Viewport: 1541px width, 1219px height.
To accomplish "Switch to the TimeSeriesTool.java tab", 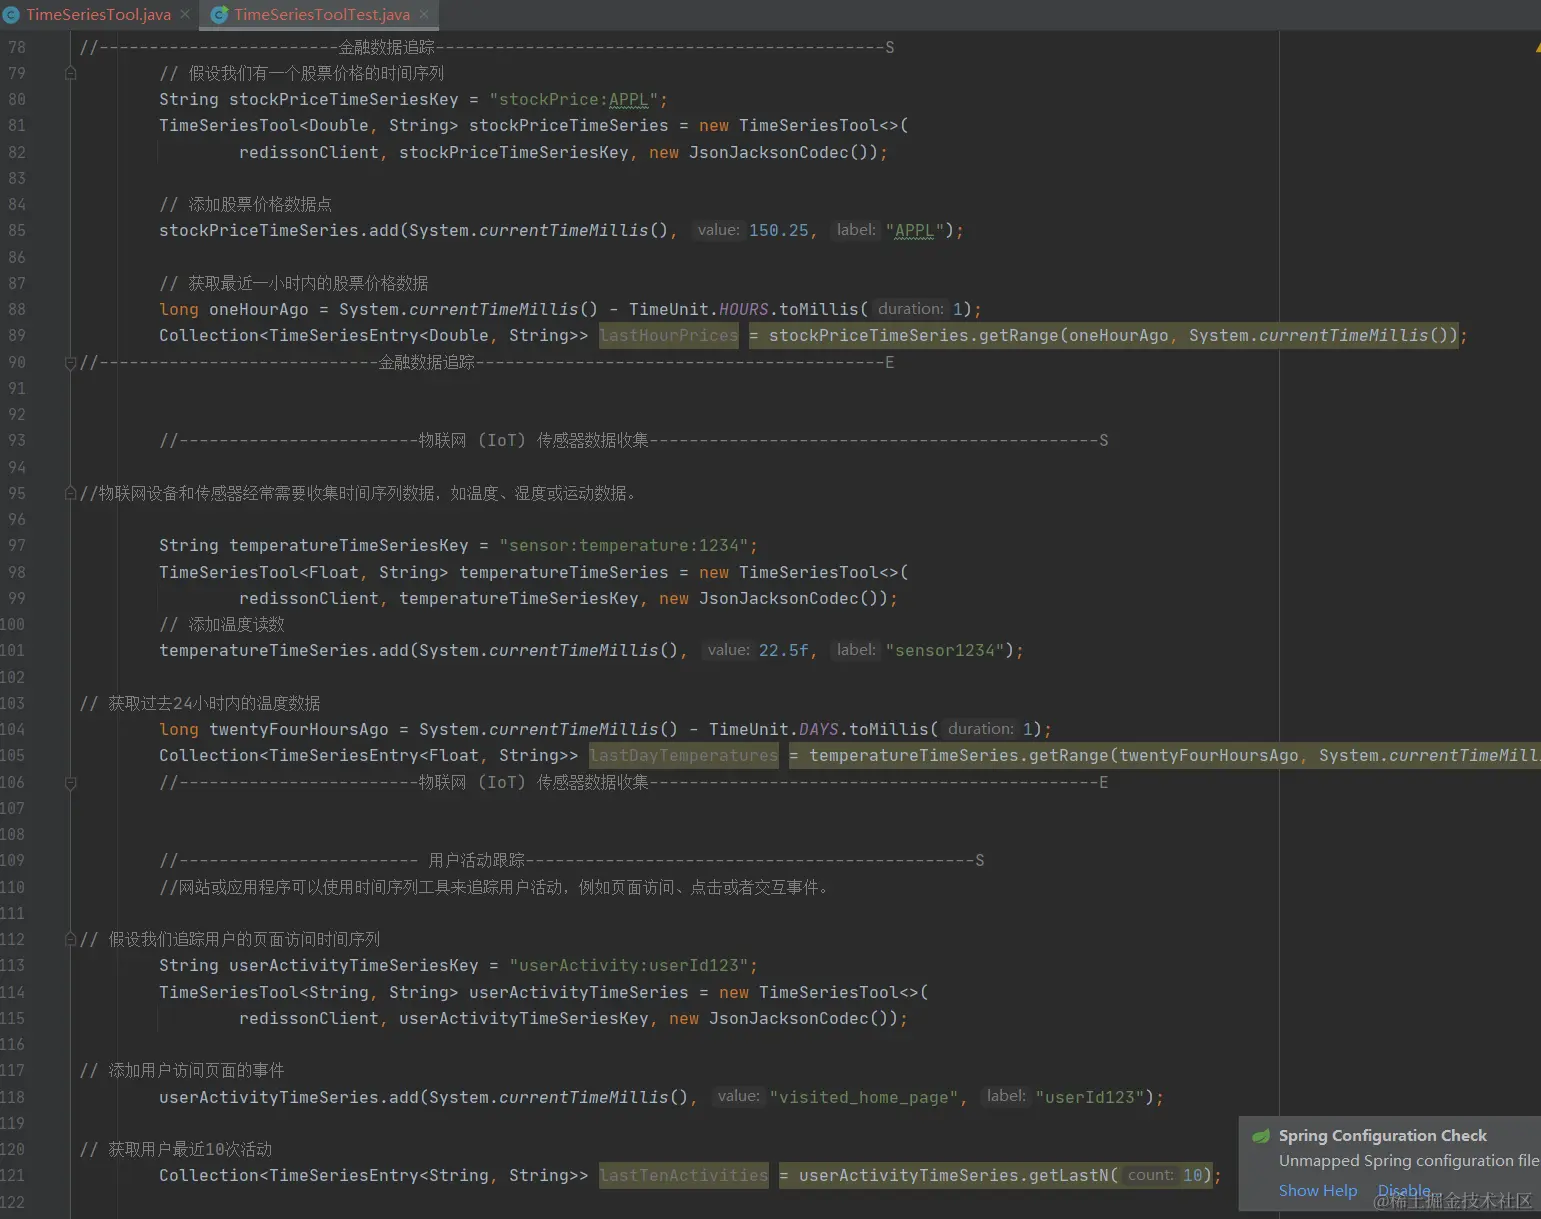I will click(x=98, y=14).
